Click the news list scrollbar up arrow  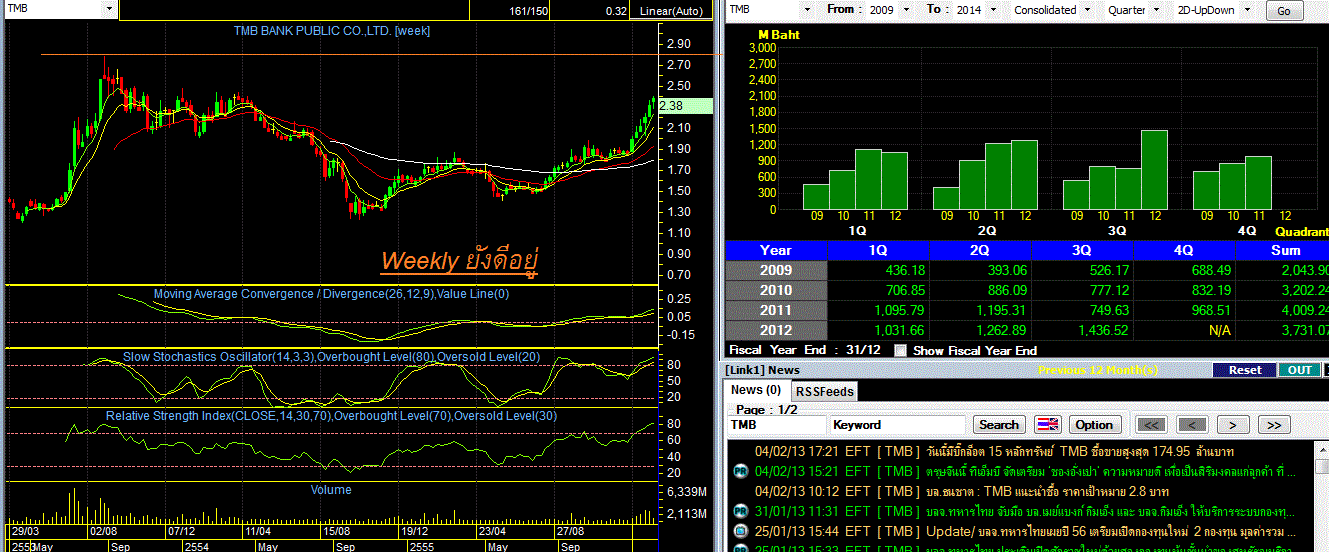[1322, 448]
